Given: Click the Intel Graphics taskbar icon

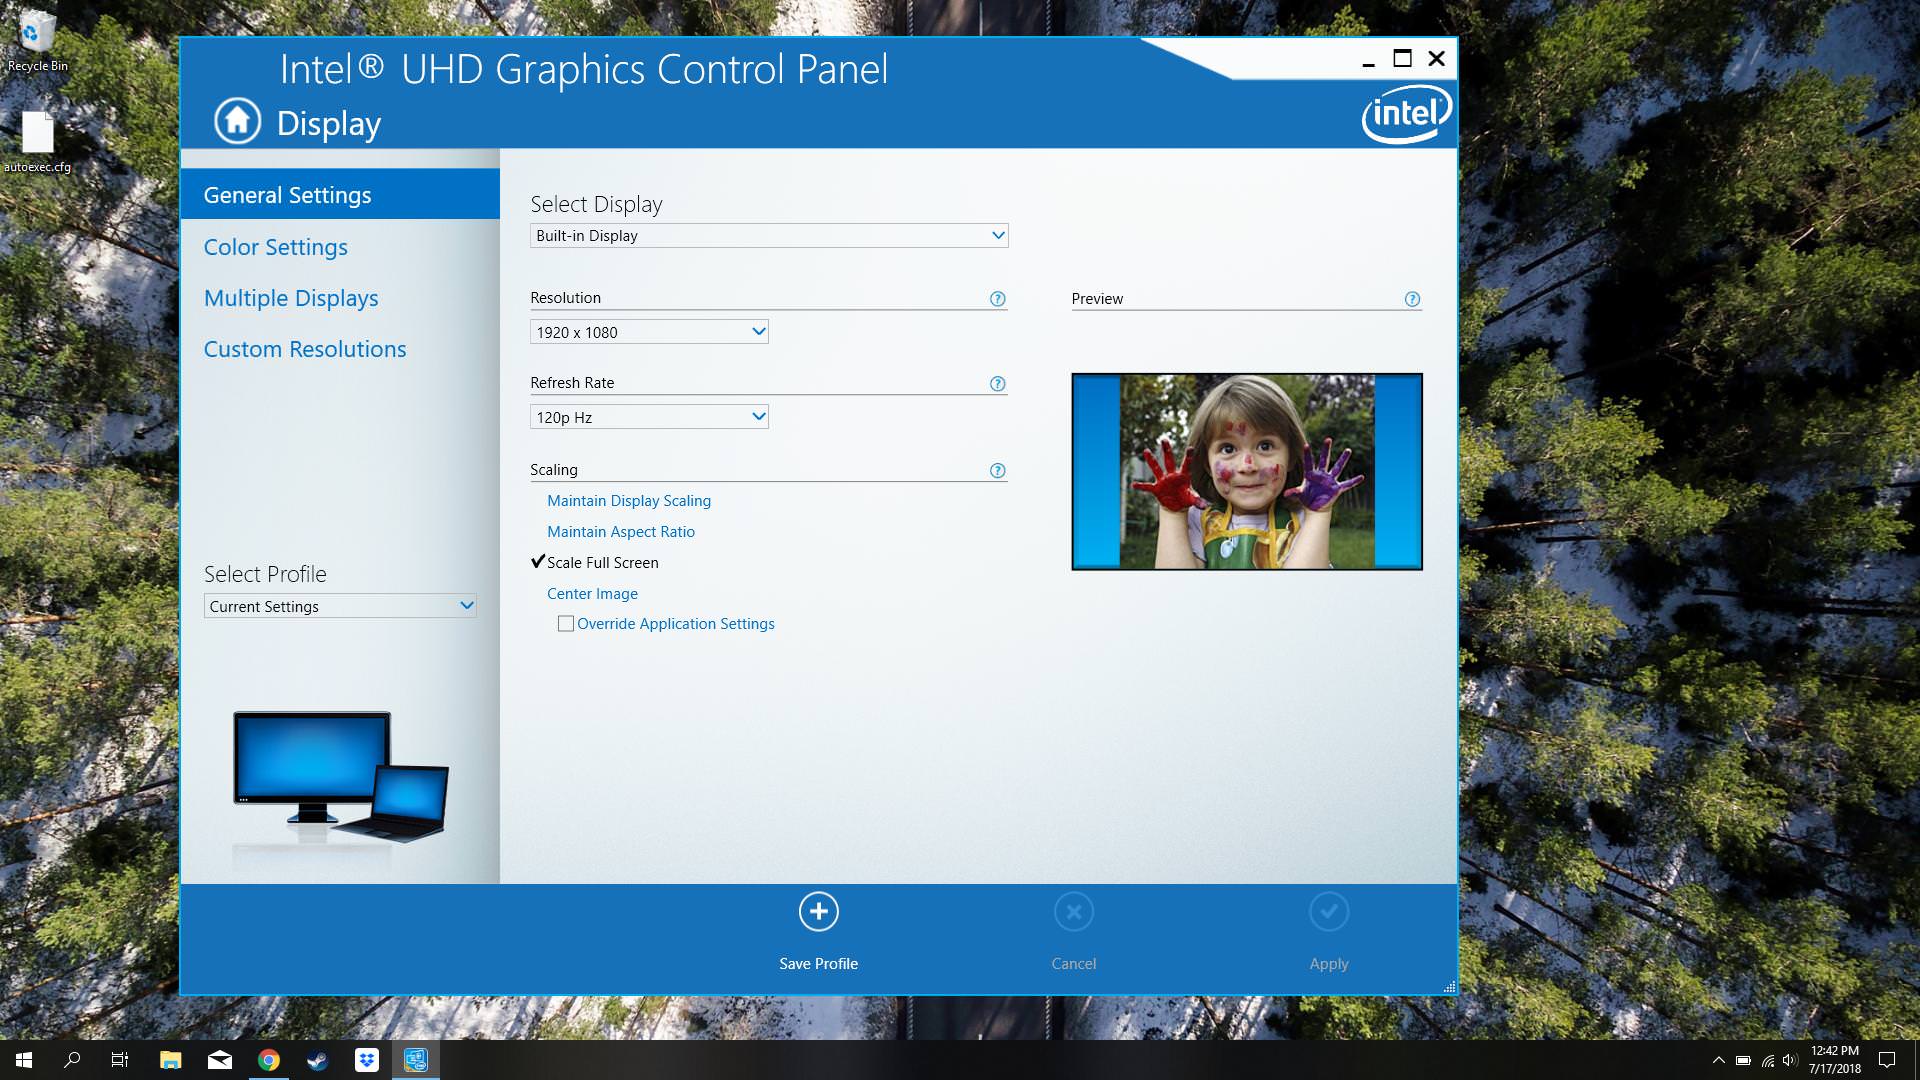Looking at the screenshot, I should [x=415, y=1060].
